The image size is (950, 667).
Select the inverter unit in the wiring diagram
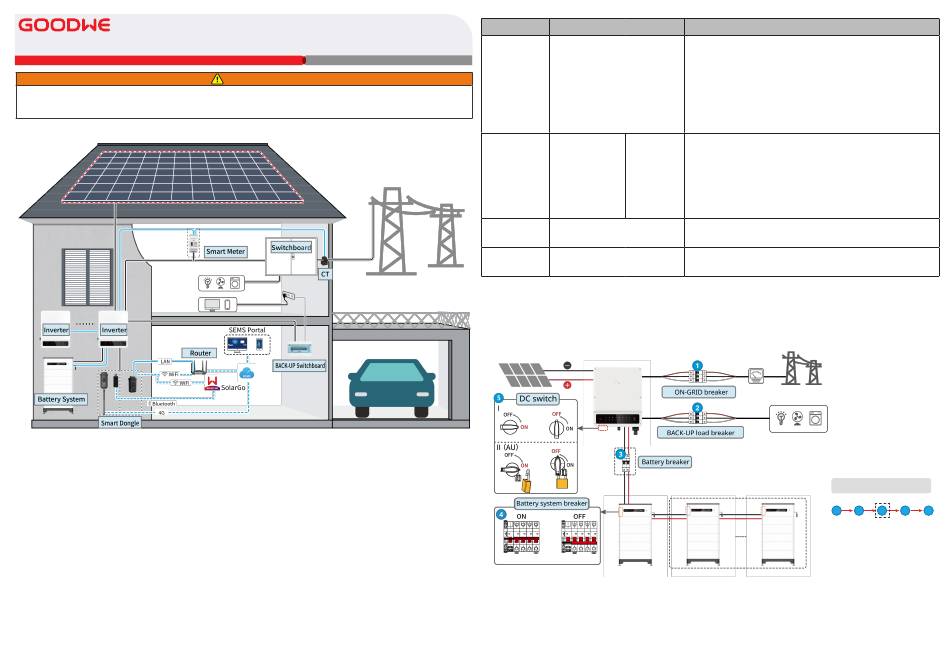click(617, 396)
